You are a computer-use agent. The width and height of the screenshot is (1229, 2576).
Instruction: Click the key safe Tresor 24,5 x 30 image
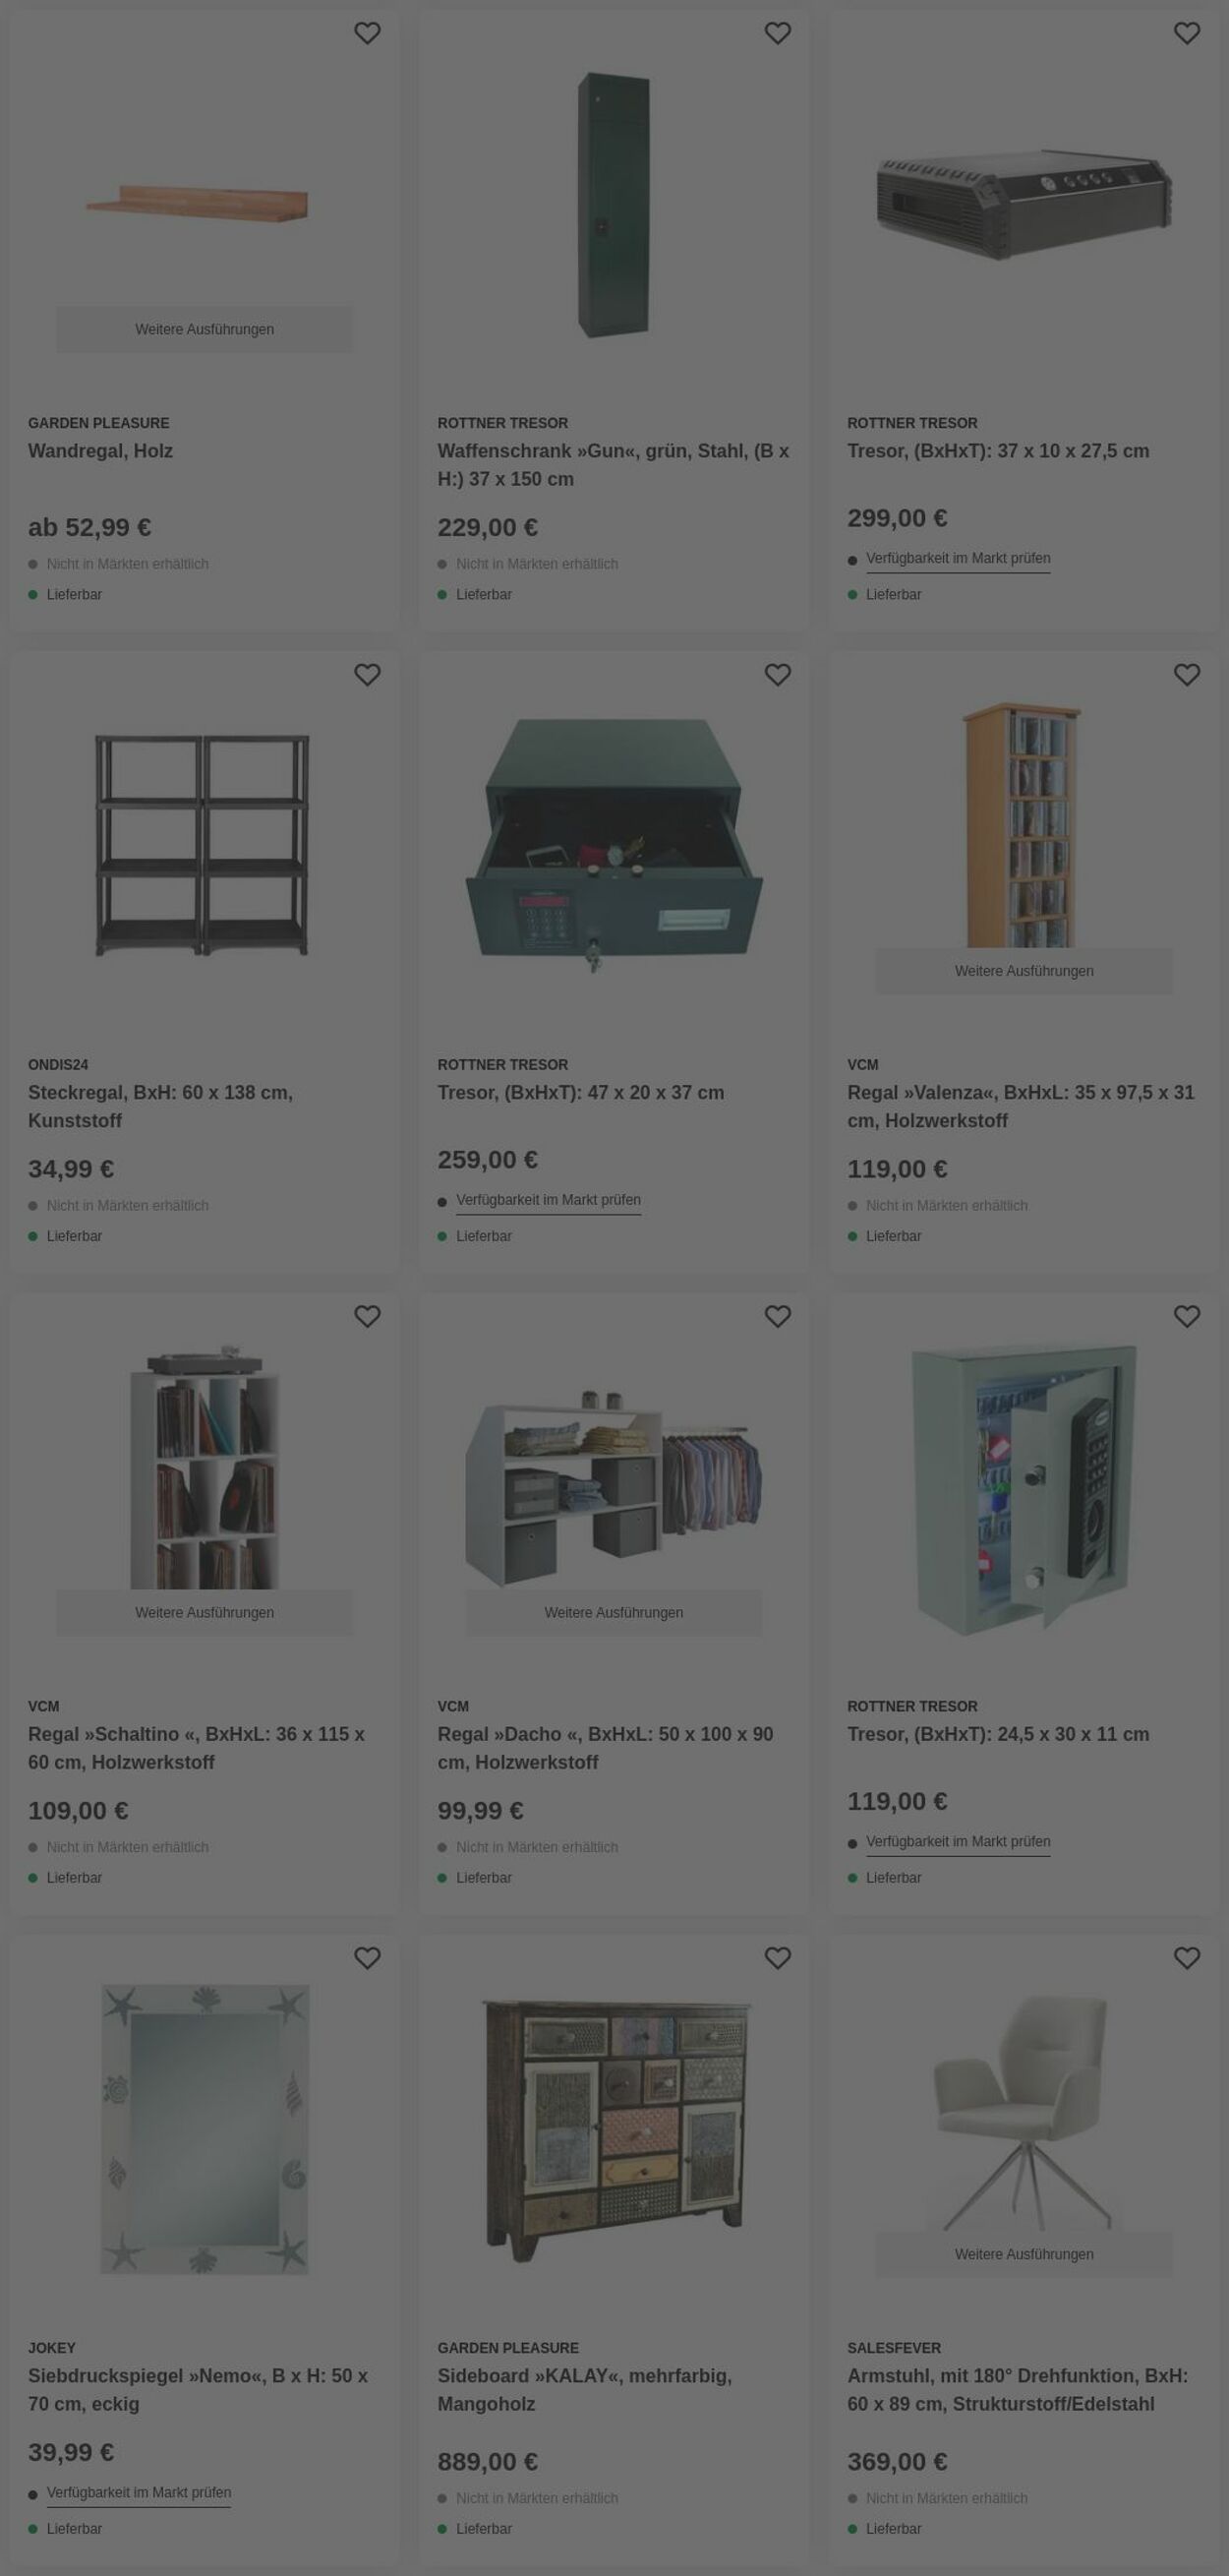click(1024, 1488)
